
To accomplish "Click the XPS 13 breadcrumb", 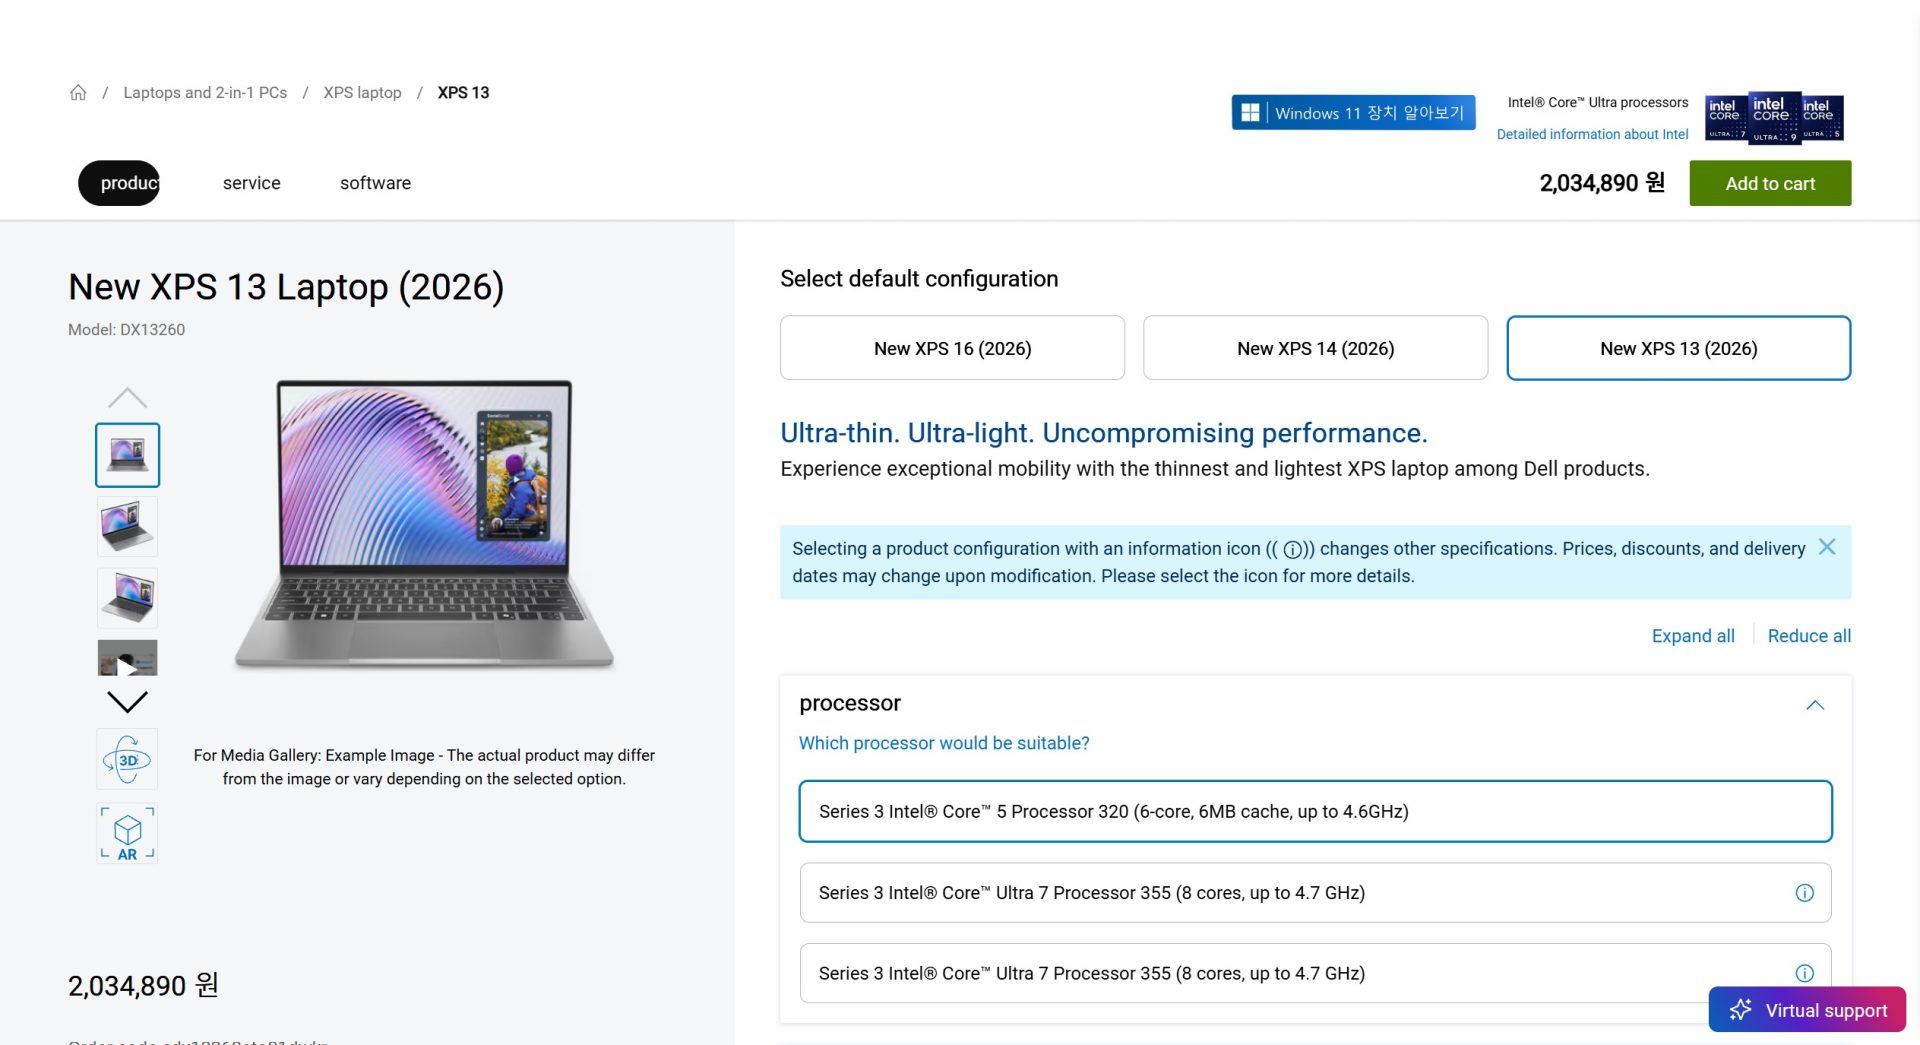I will [463, 92].
